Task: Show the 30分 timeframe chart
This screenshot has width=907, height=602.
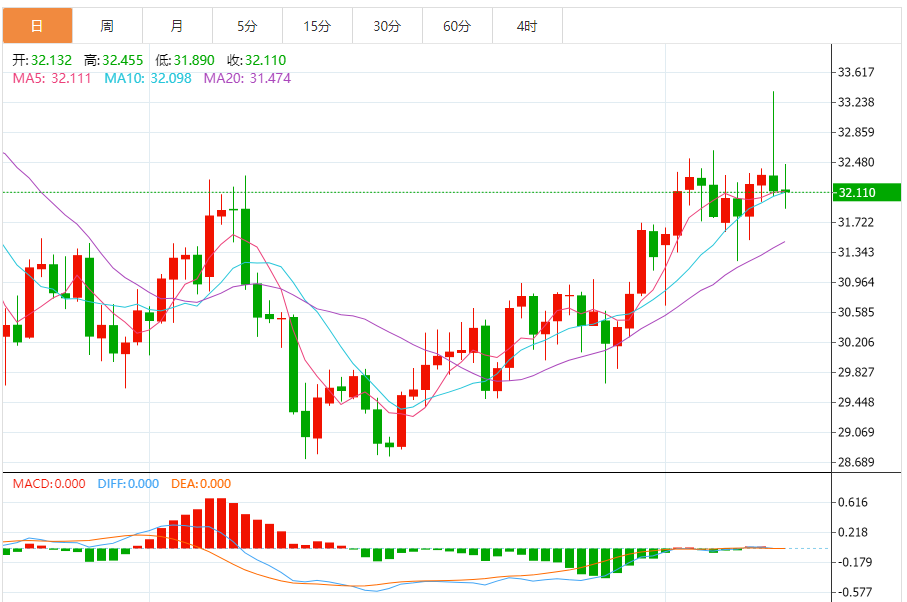Action: coord(388,25)
